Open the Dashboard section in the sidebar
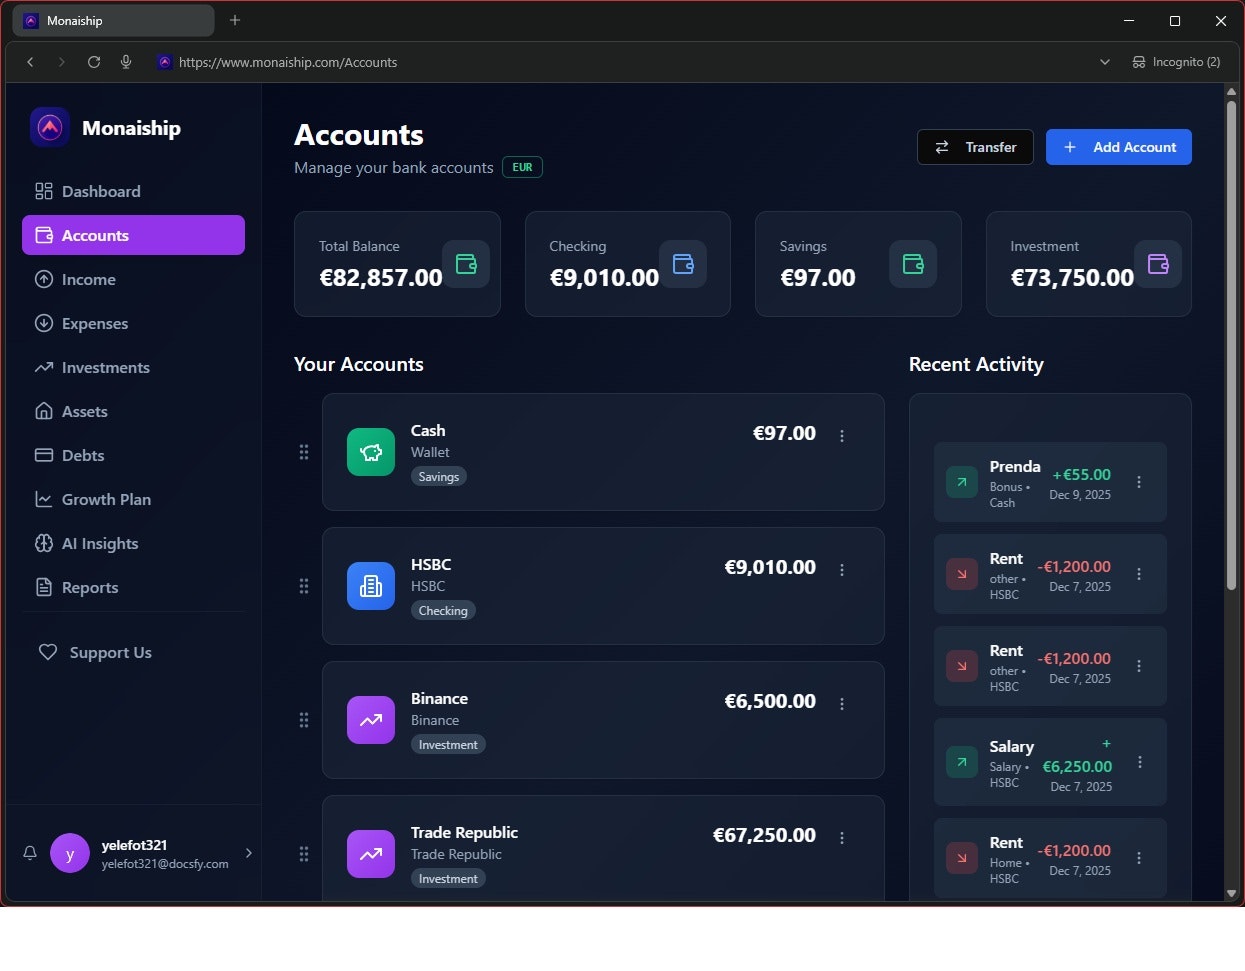 point(100,191)
